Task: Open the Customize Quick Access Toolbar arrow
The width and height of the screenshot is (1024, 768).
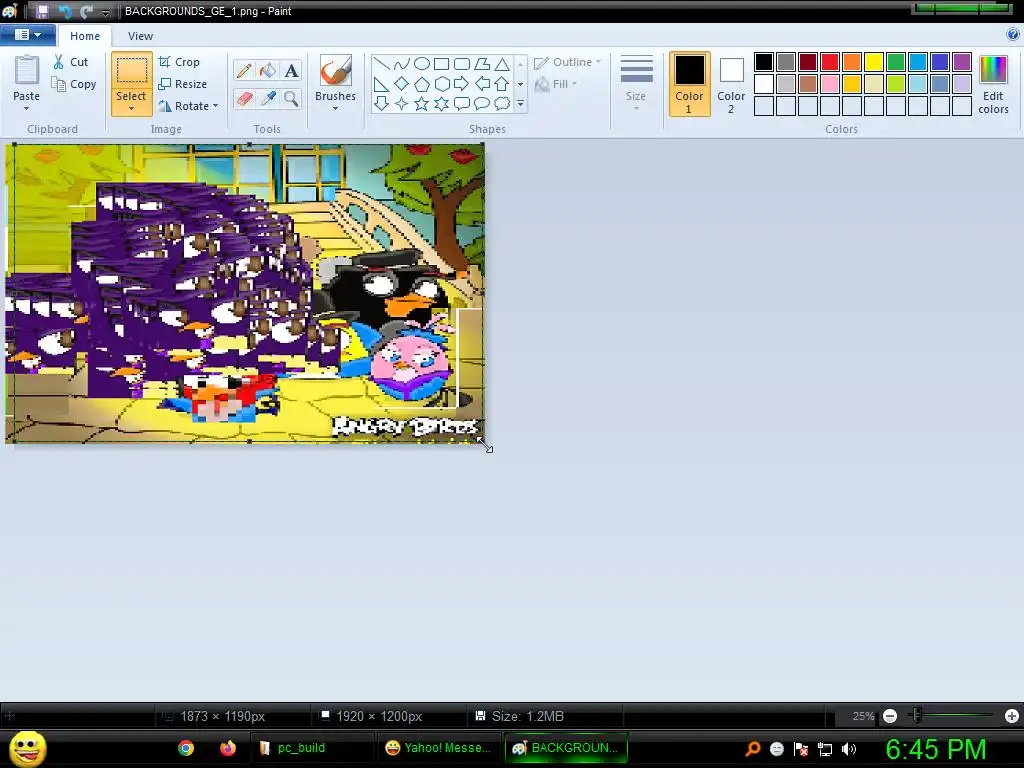Action: coord(105,12)
